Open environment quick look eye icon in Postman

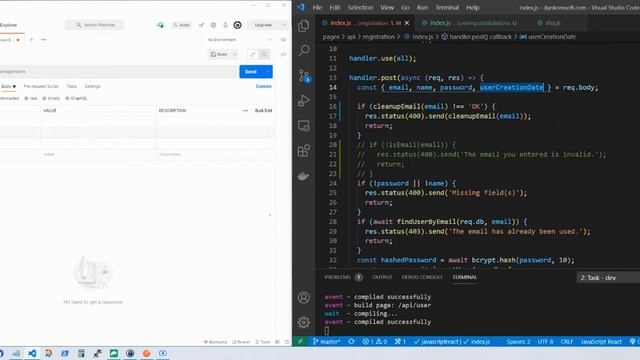pos(283,40)
